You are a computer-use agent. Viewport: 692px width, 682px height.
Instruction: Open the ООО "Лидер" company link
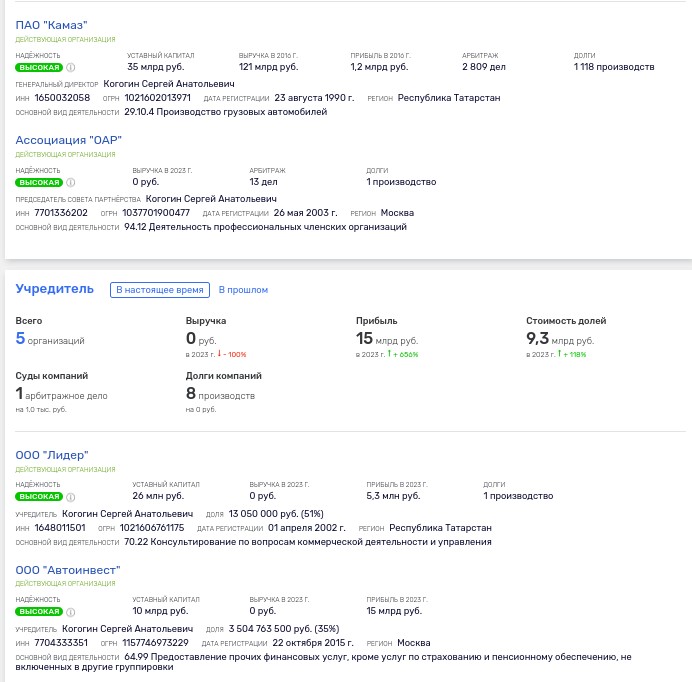(52, 455)
